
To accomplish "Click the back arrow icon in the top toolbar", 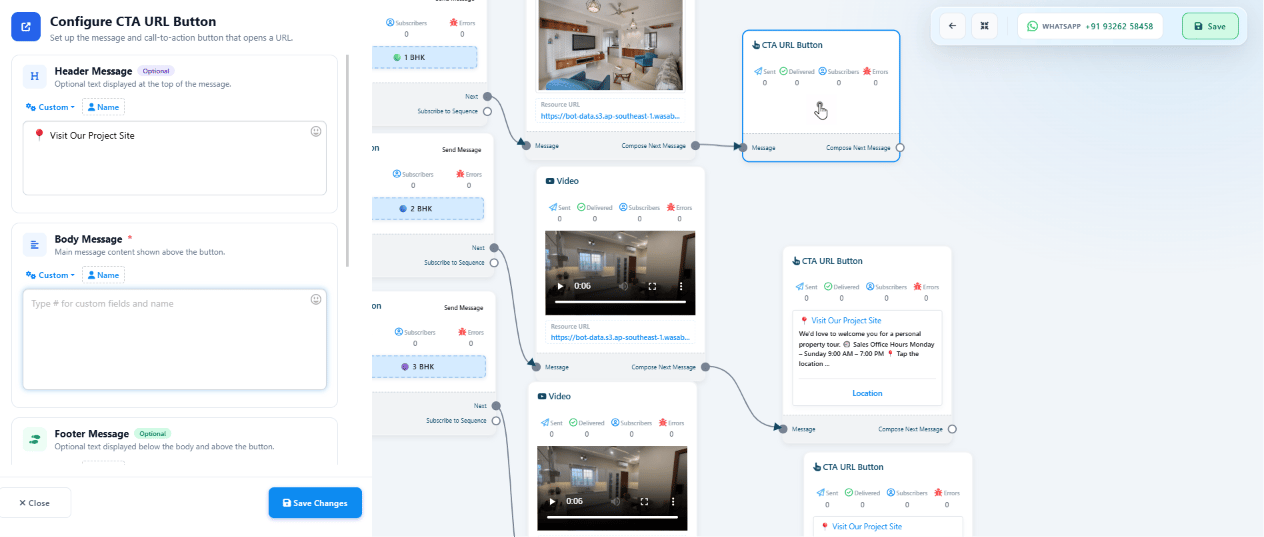I will (x=952, y=26).
